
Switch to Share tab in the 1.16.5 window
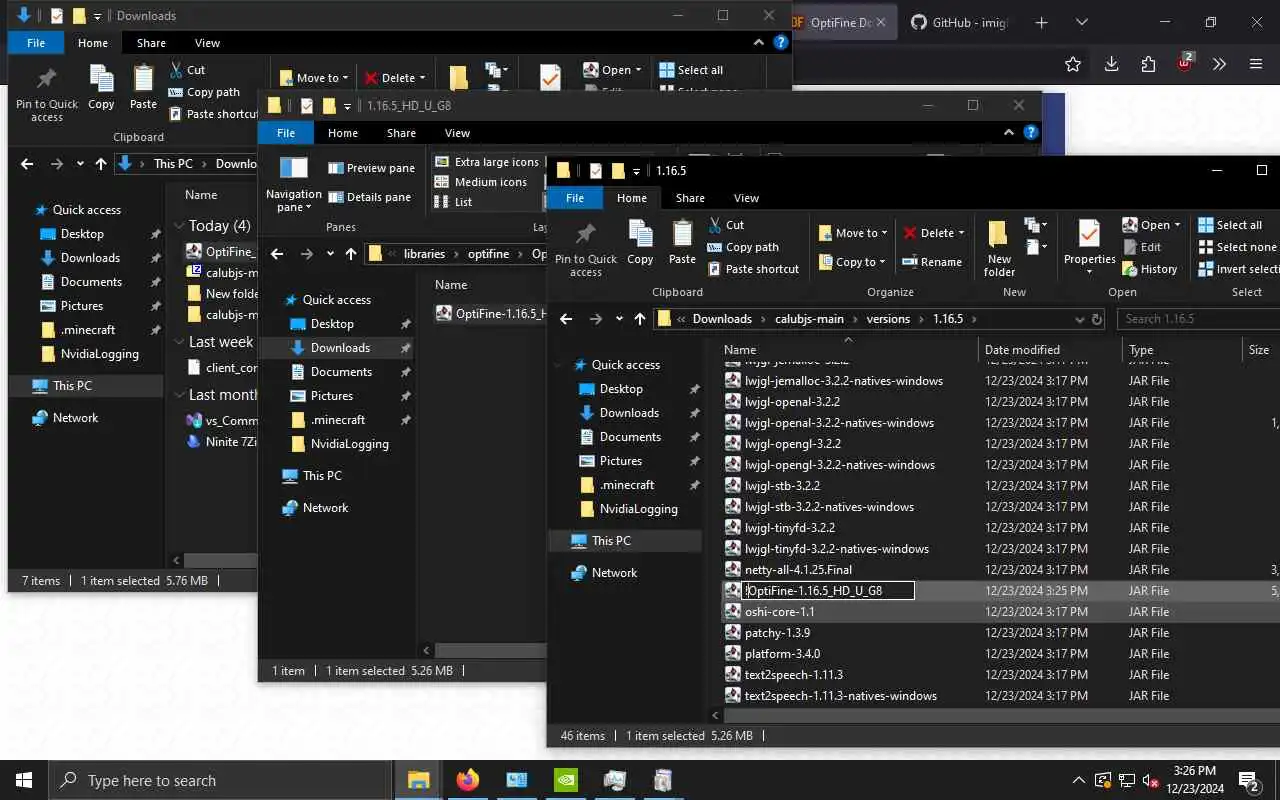coord(690,198)
